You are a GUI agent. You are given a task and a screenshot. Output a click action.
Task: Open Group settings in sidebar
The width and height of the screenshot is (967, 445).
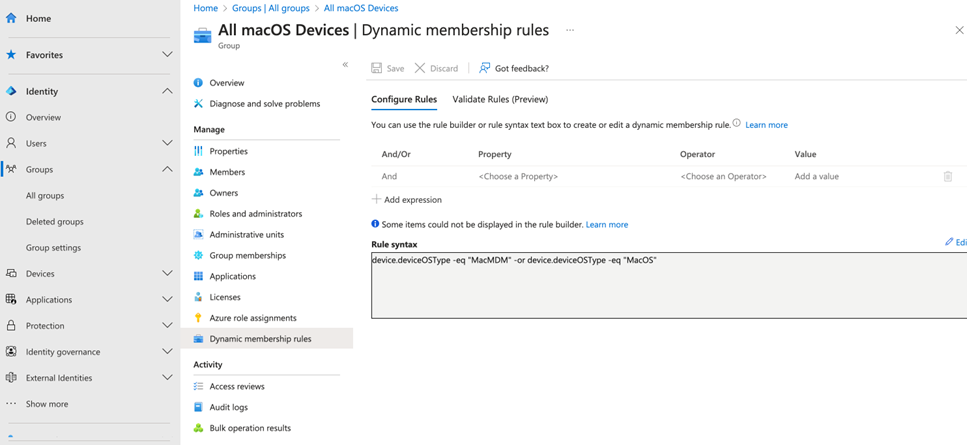pyautogui.click(x=54, y=248)
